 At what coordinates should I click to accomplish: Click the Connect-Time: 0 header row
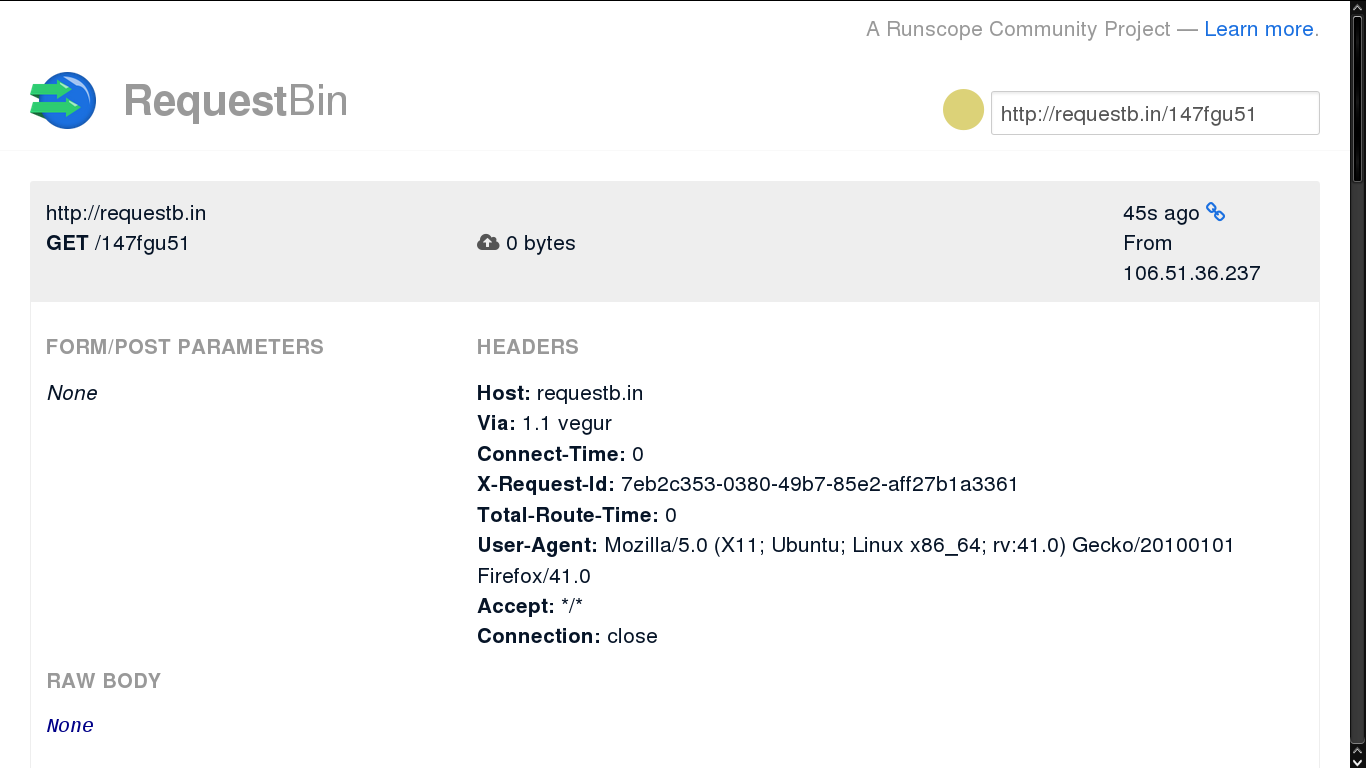coord(560,454)
